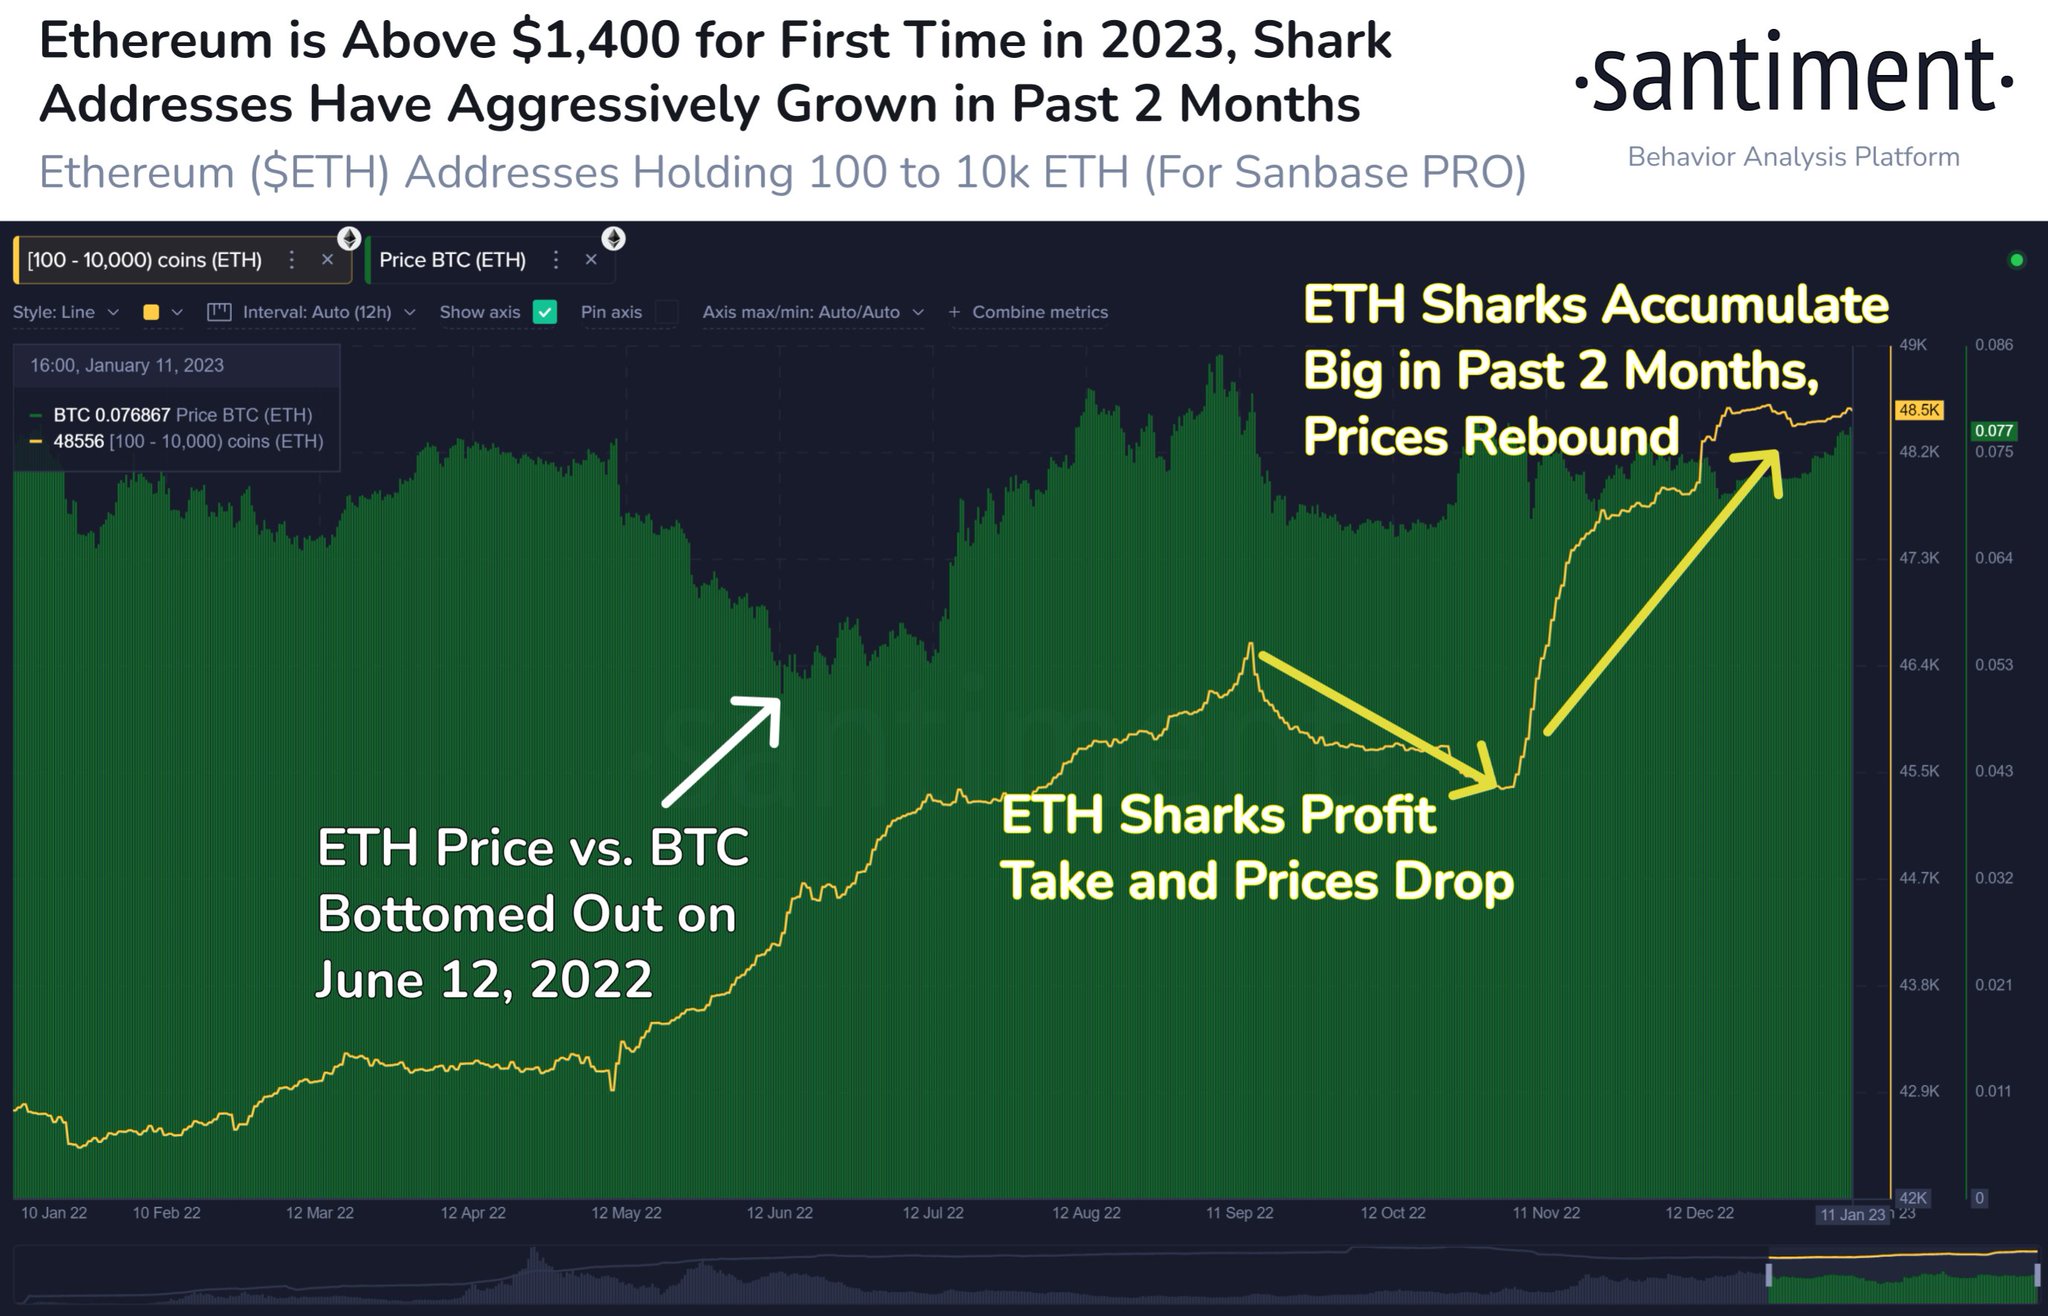
Task: Open three-dot menu for Price BTC metric
Action: (x=556, y=260)
